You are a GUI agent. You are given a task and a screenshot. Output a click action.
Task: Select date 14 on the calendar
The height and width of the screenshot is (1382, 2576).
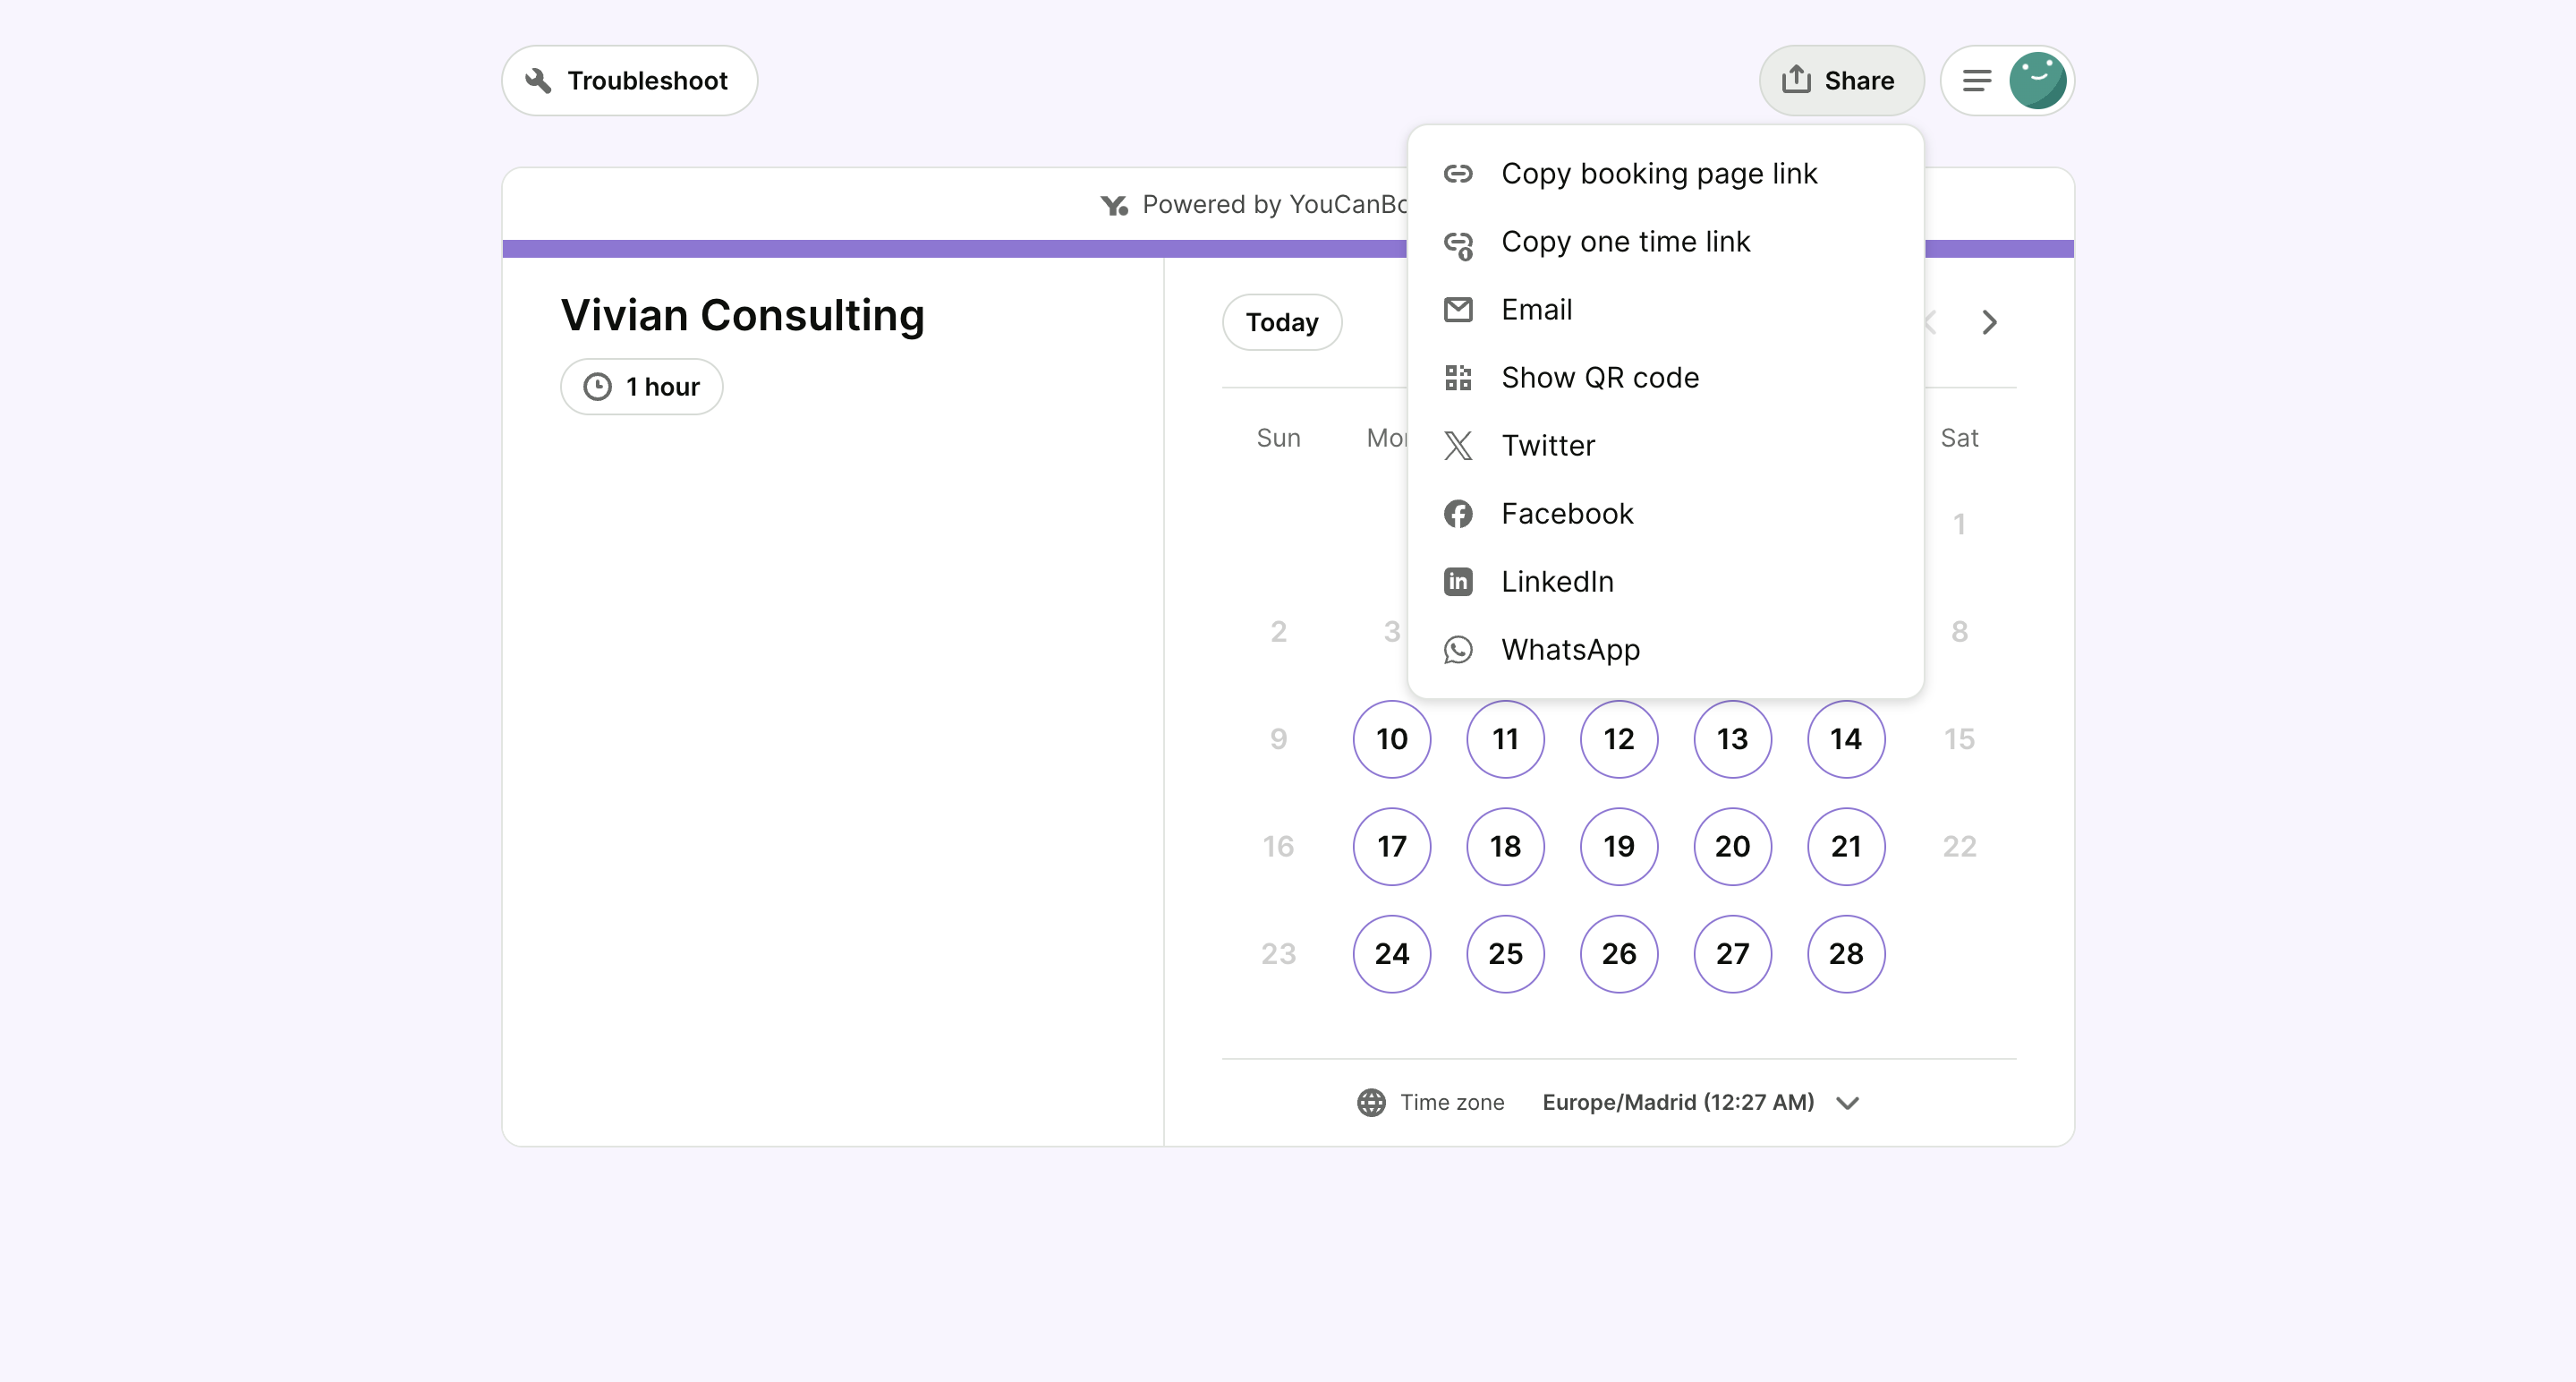click(1846, 739)
